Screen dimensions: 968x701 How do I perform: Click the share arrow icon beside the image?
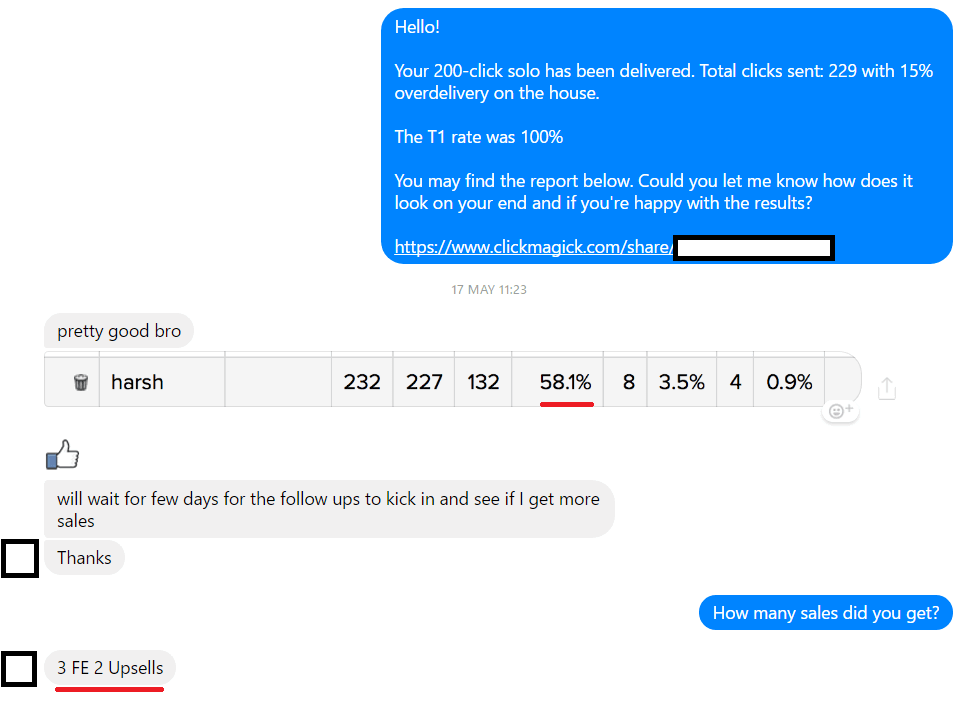tap(887, 388)
